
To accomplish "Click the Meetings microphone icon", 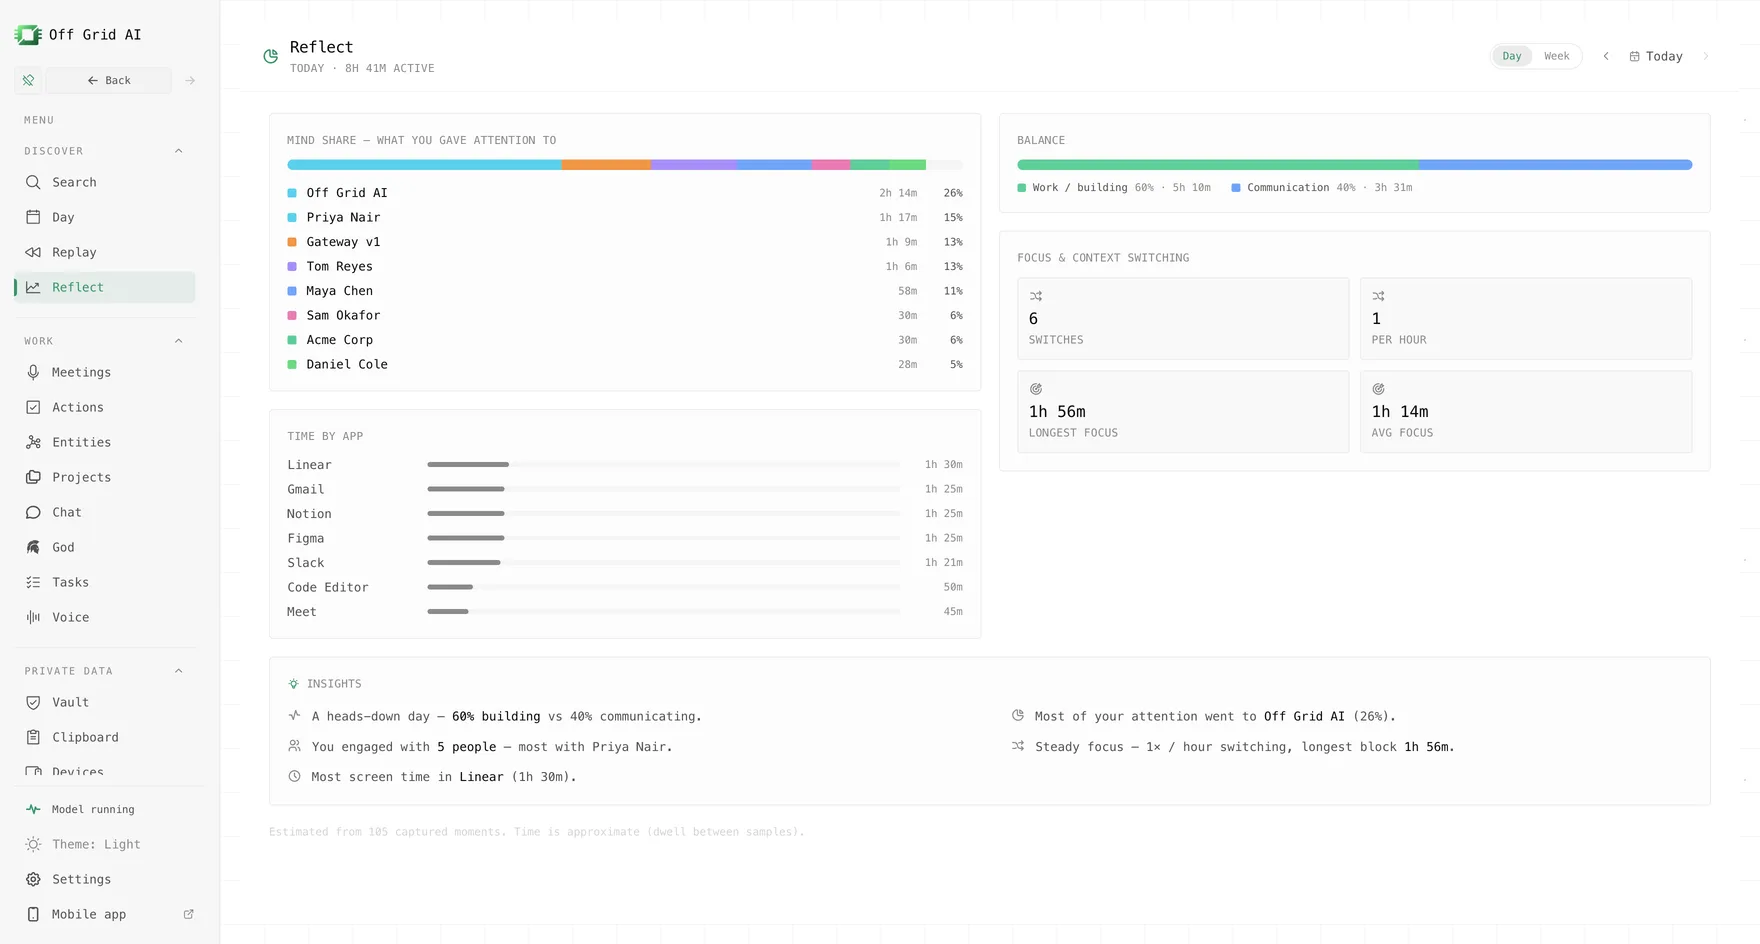I will pos(33,372).
